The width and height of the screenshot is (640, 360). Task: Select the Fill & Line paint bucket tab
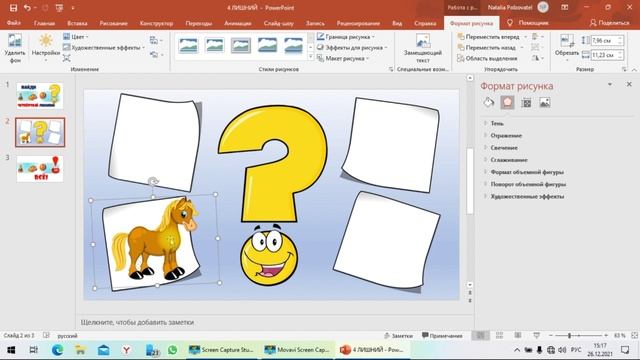[x=489, y=103]
